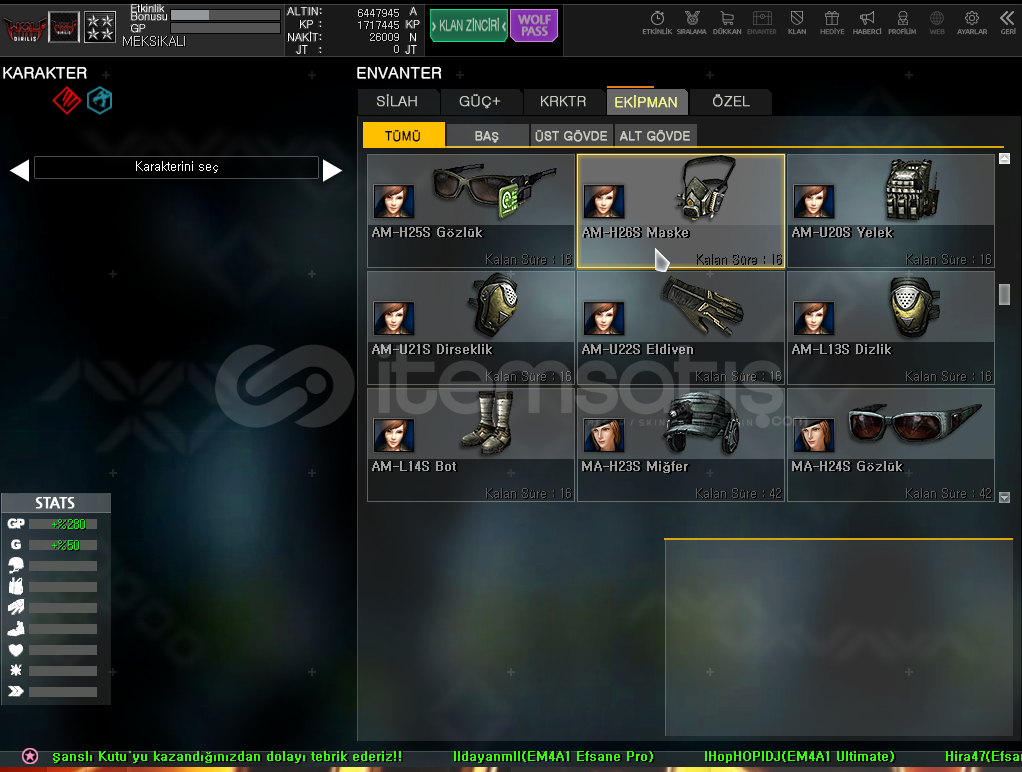Screen dimensions: 1022x772
Task: Click the player name 'MEKSİKALI'
Action: [x=154, y=41]
